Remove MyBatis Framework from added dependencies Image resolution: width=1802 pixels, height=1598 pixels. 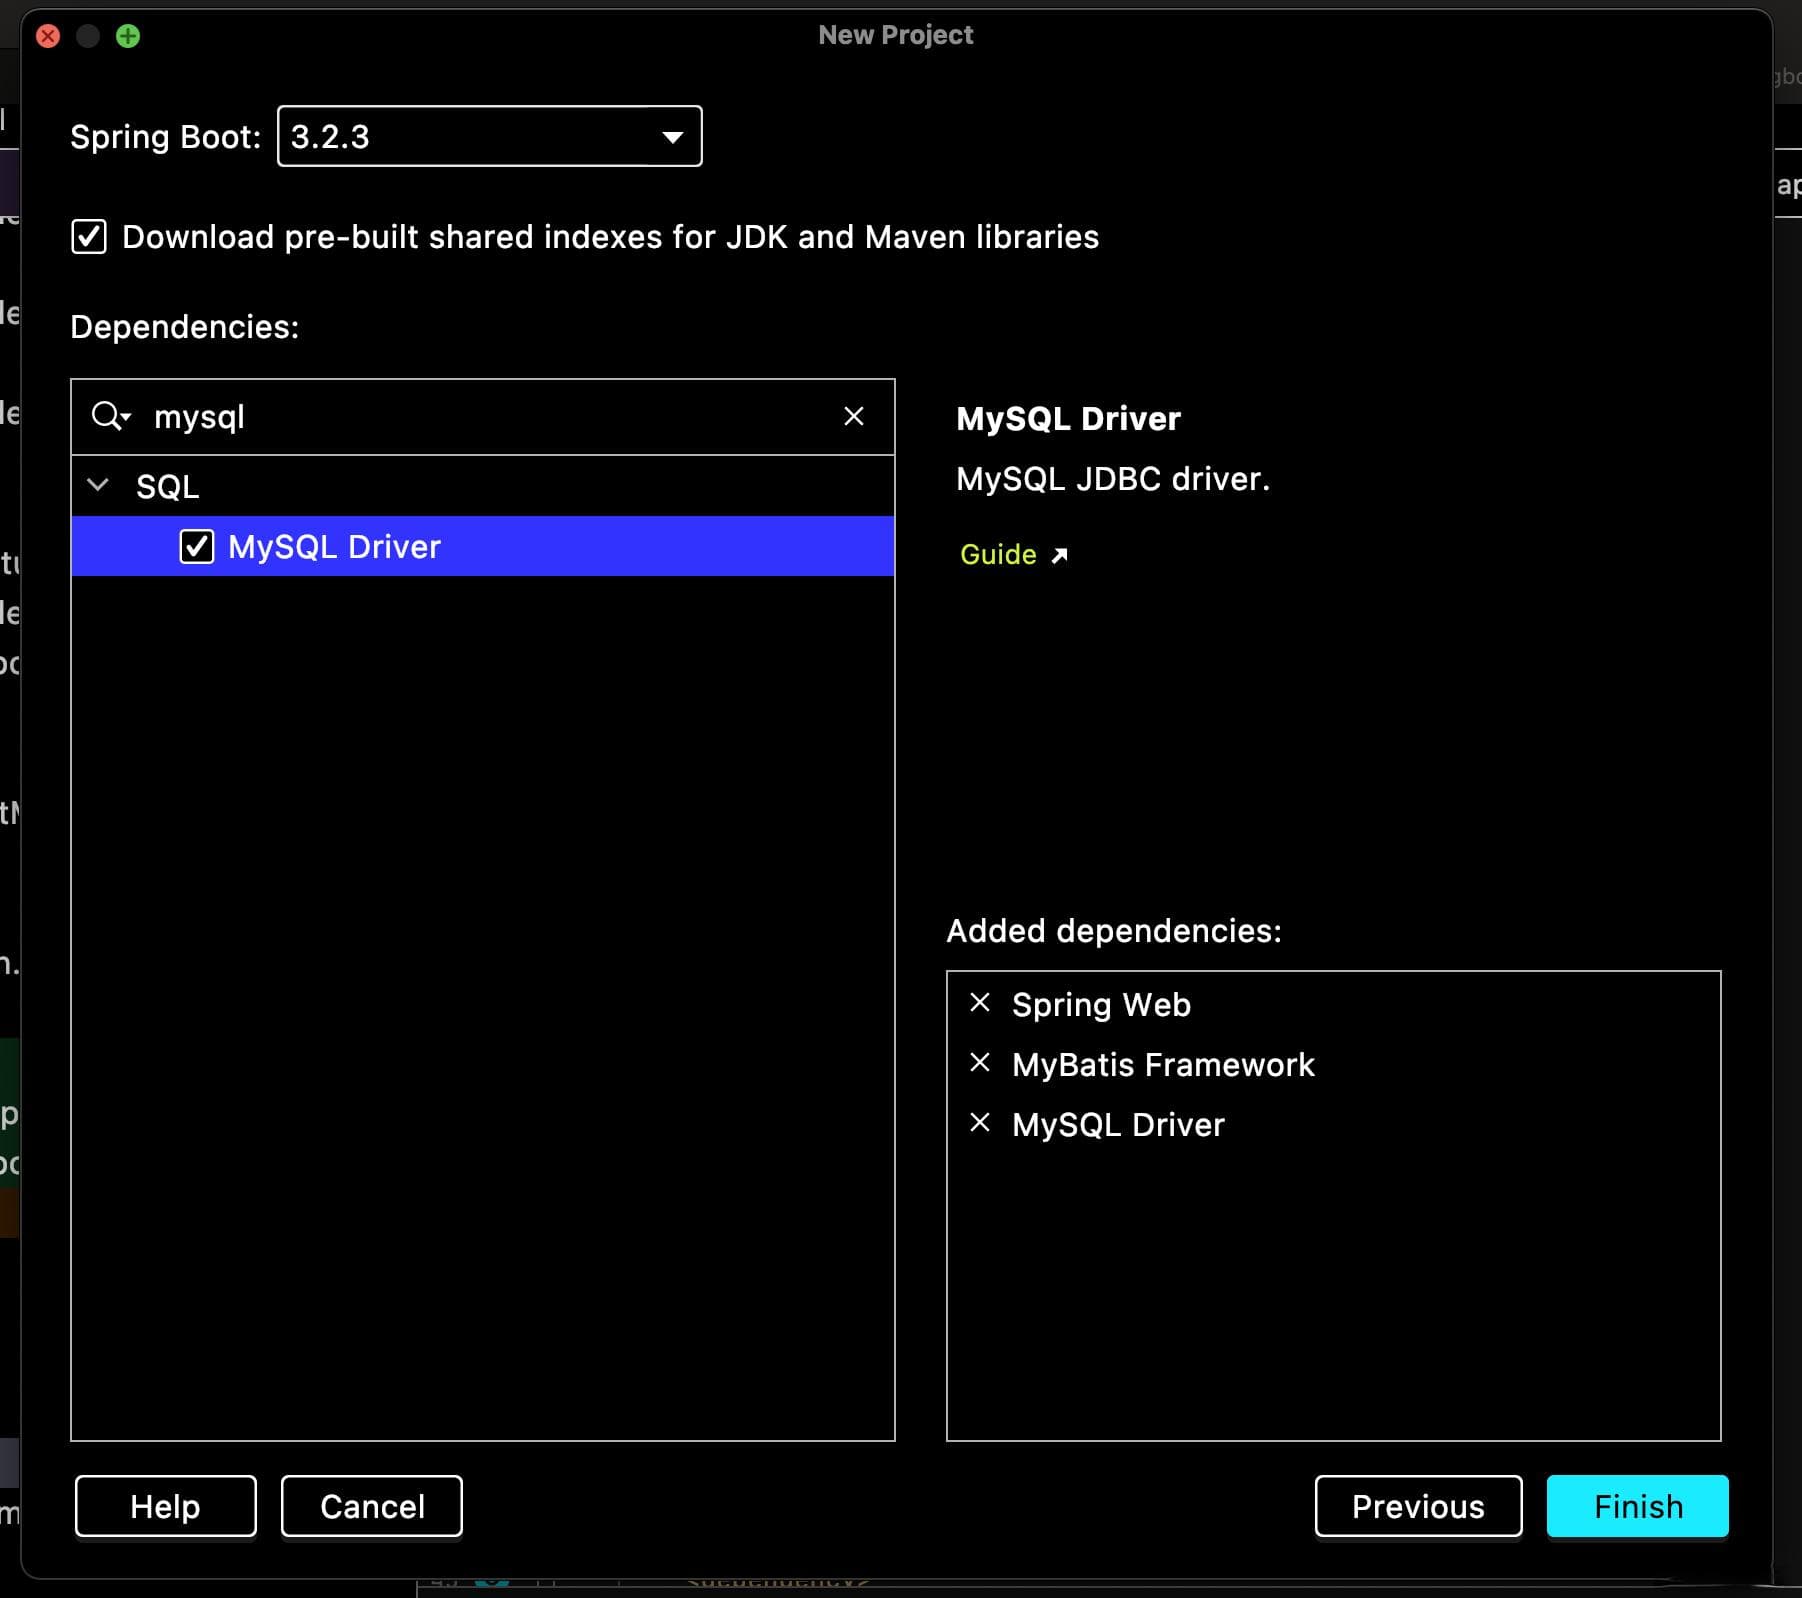coord(980,1063)
